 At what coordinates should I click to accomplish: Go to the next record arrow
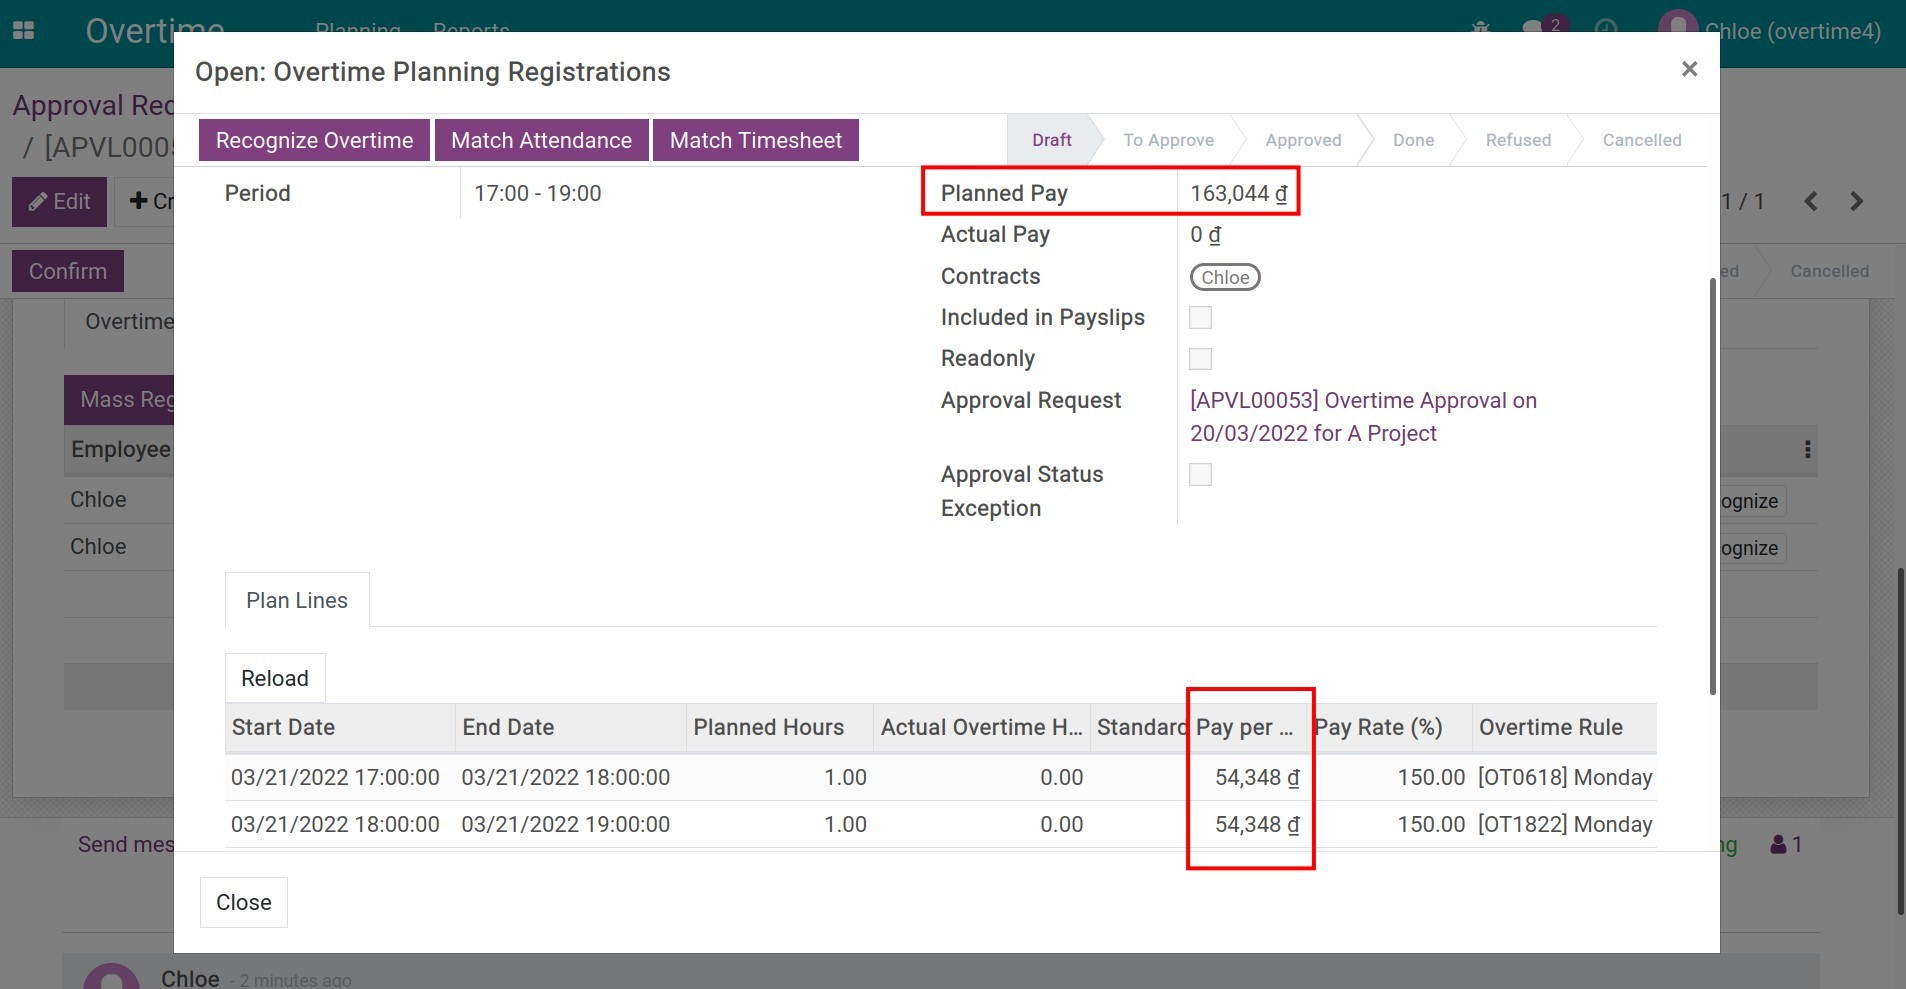(1856, 201)
